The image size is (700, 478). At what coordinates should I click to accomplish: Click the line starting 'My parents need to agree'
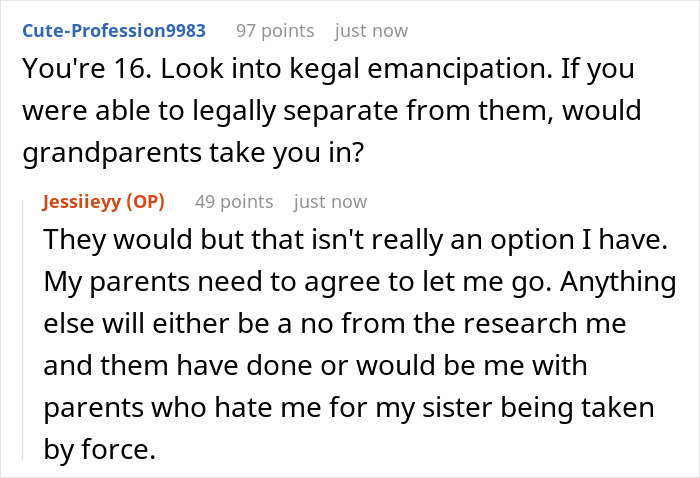coord(360,282)
